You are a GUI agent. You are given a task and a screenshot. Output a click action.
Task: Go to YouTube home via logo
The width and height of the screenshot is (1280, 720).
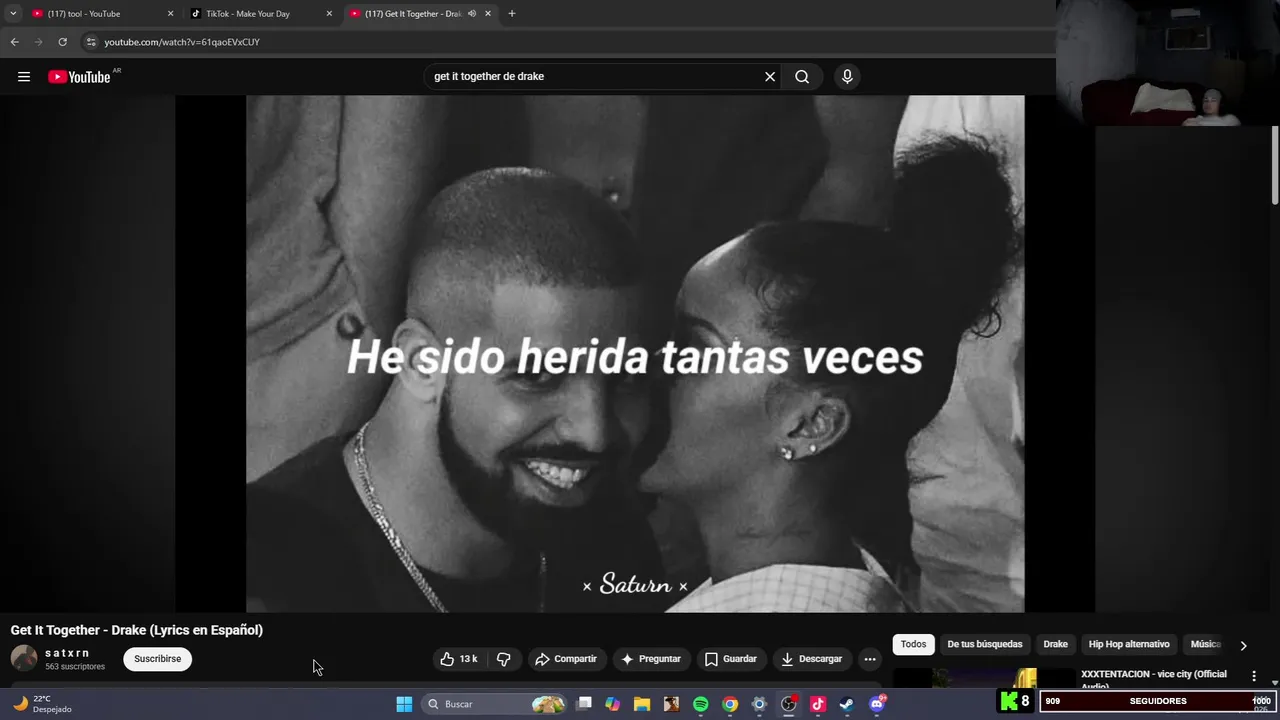coord(79,77)
